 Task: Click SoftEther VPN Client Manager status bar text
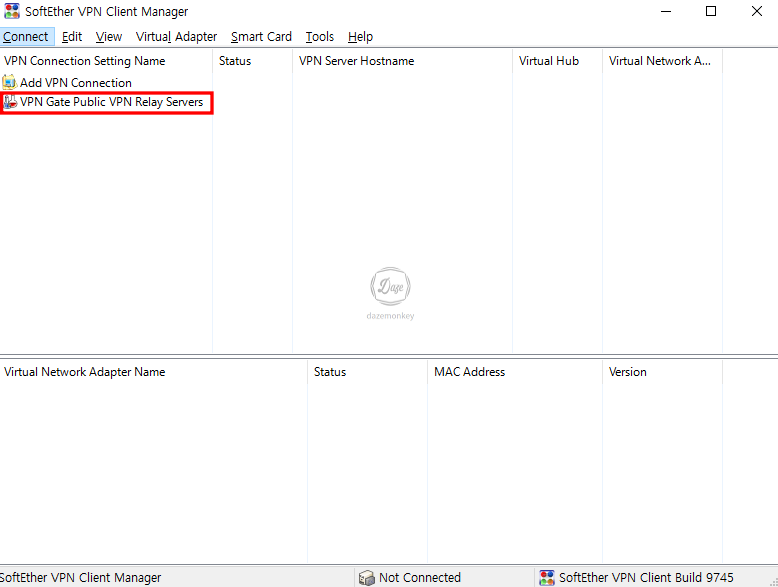(x=80, y=578)
